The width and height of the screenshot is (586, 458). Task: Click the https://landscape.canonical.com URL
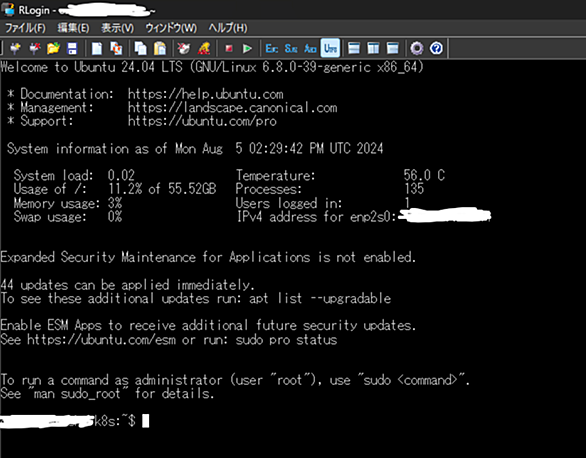232,108
